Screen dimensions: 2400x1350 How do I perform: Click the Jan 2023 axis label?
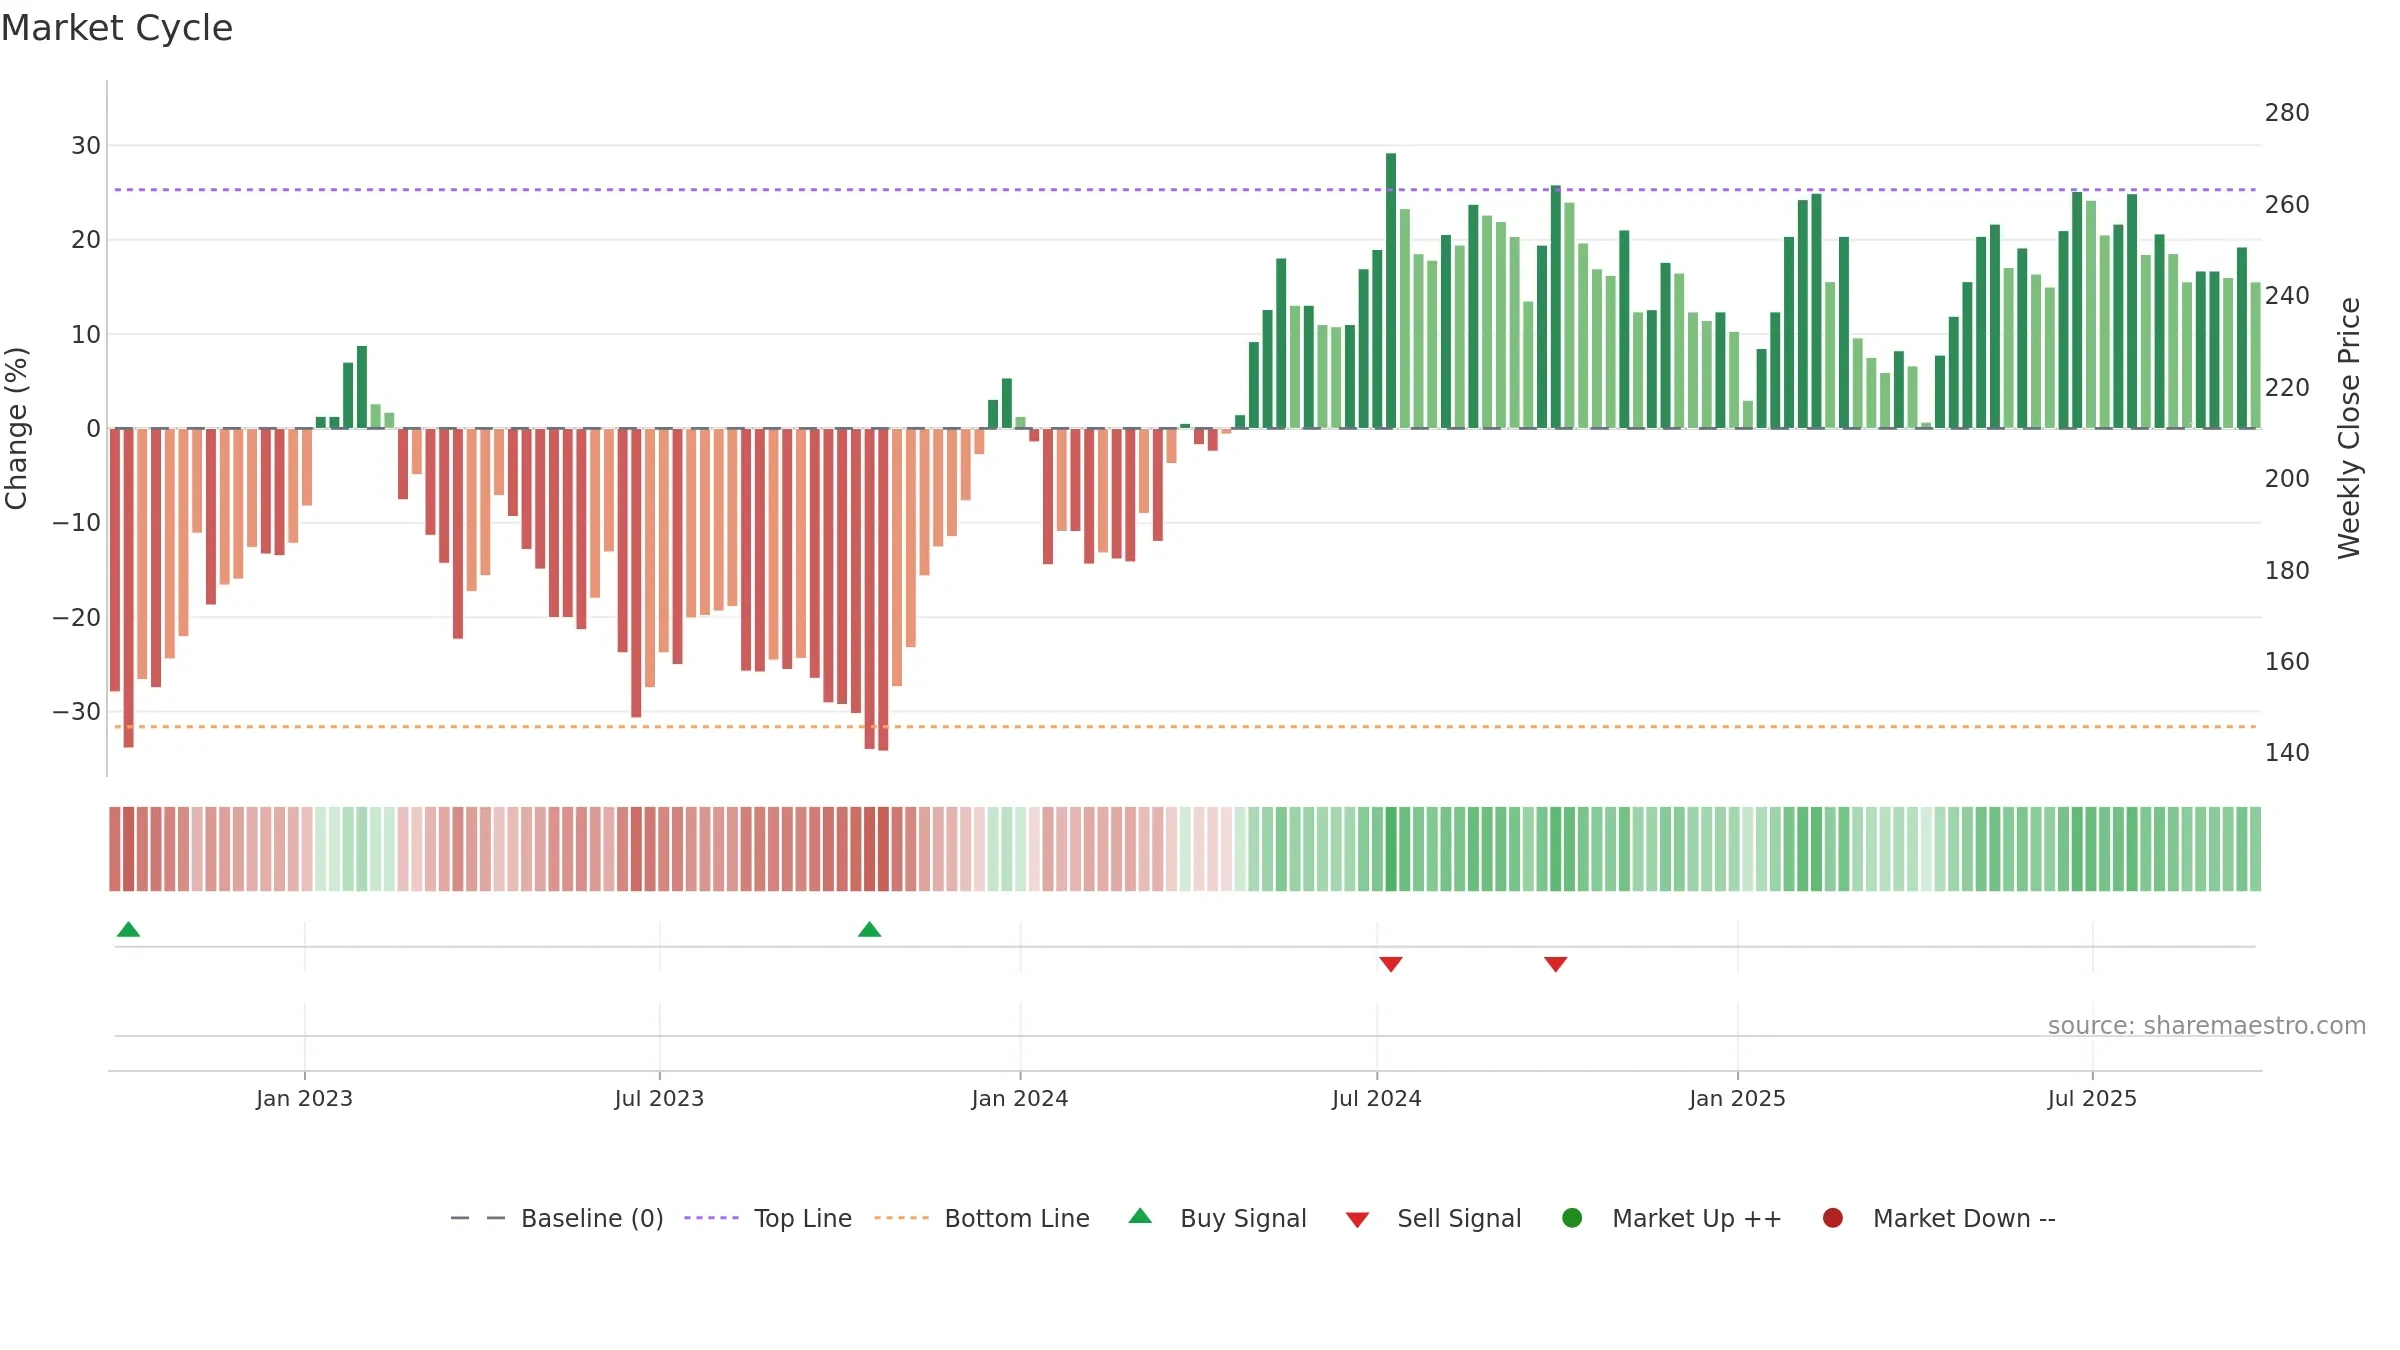click(304, 1098)
